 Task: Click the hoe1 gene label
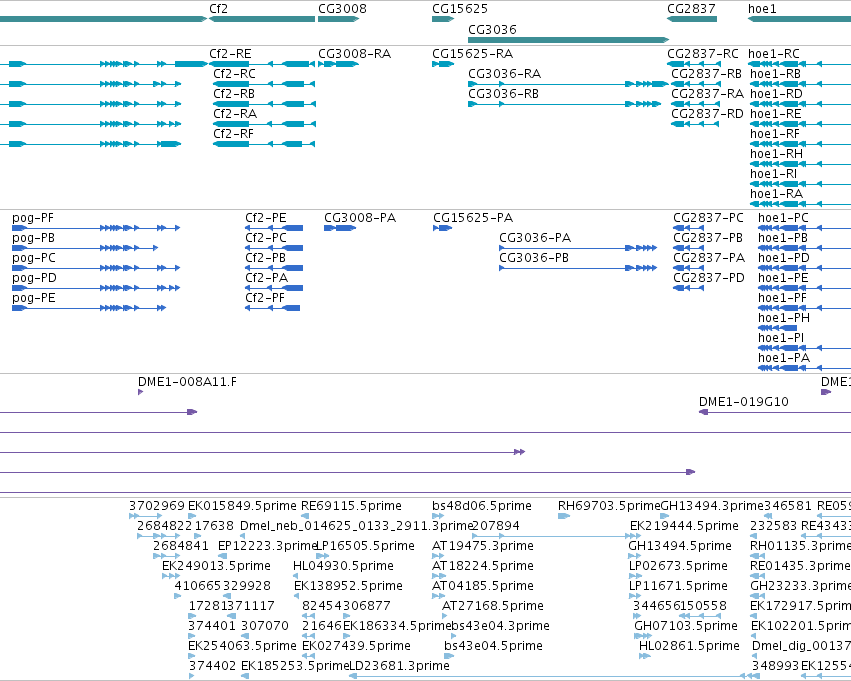(x=762, y=9)
